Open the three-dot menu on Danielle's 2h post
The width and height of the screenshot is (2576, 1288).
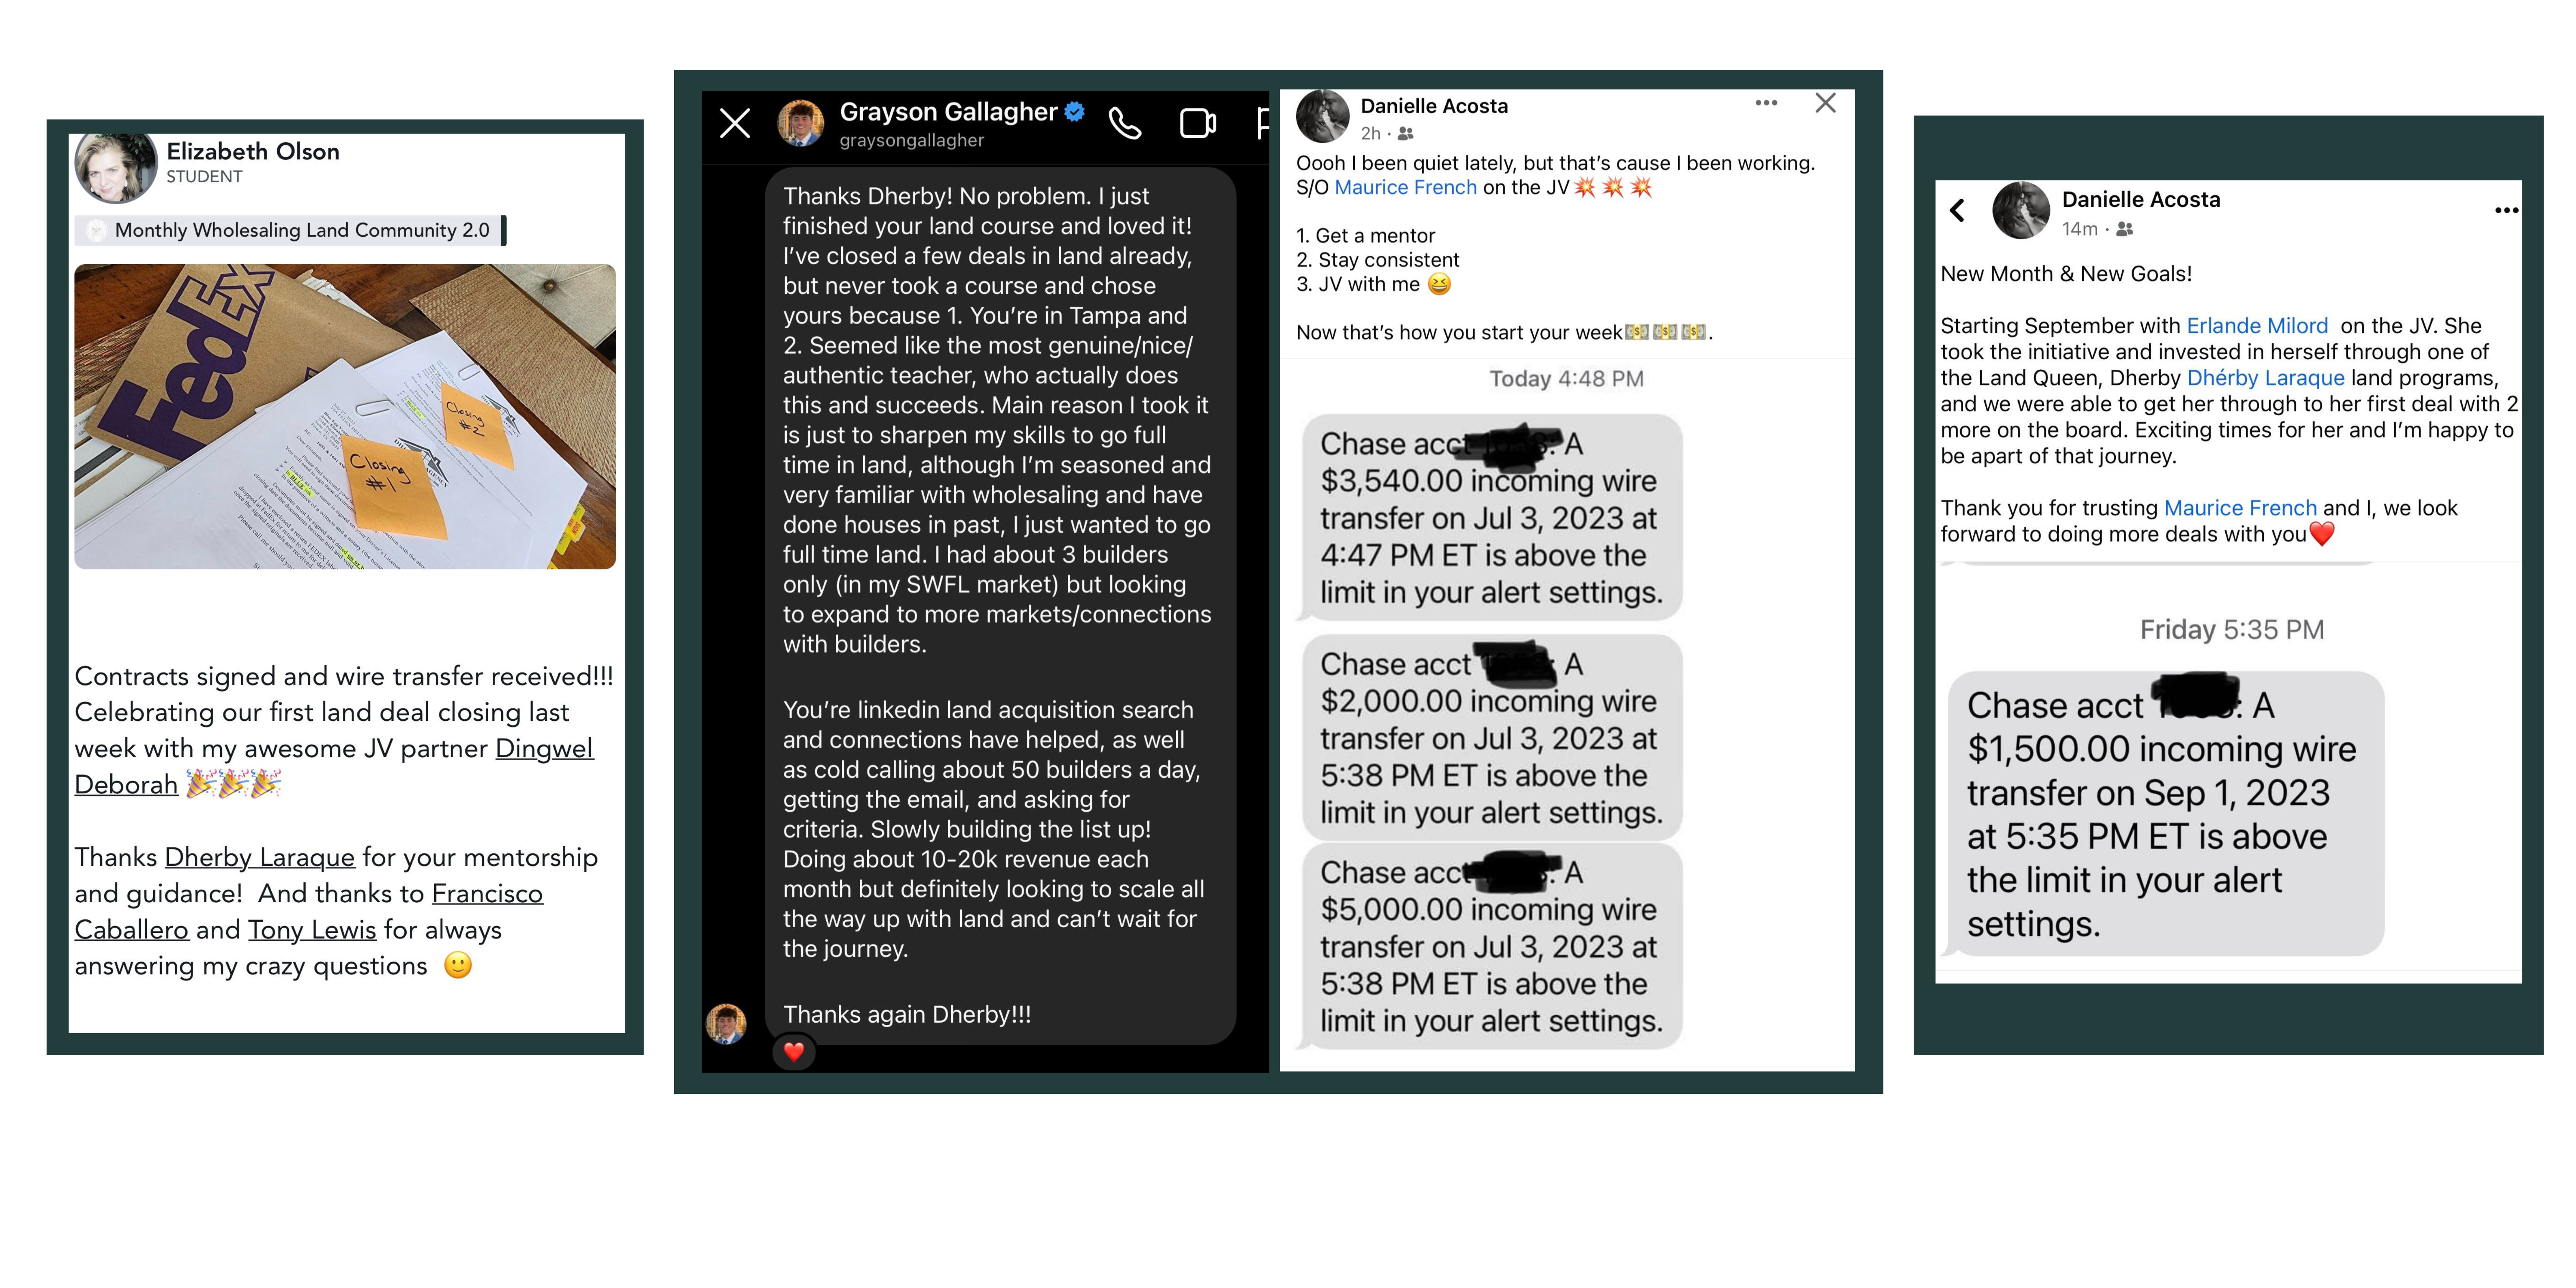(x=1766, y=103)
